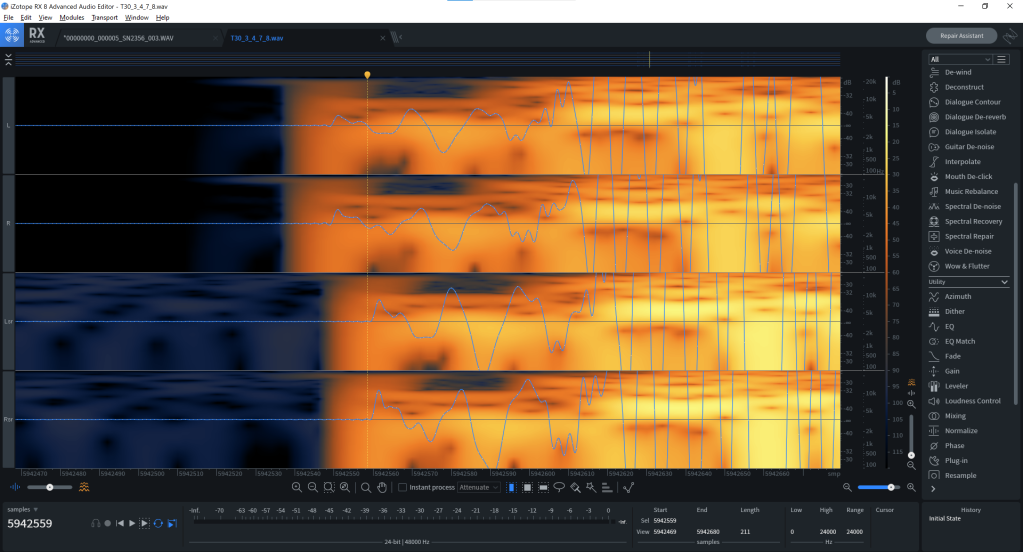Image resolution: width=1023 pixels, height=552 pixels.
Task: Click the Repair Assistant button
Action: pyautogui.click(x=961, y=36)
